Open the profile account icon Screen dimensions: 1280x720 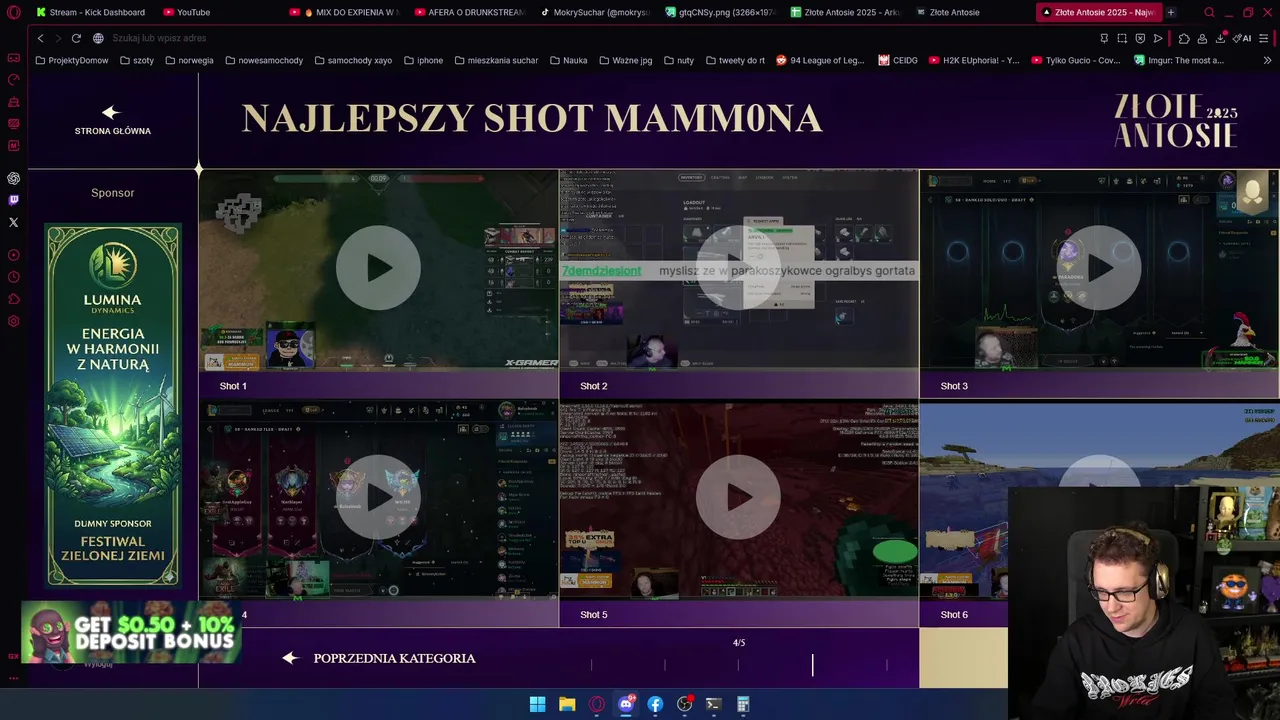click(1202, 38)
